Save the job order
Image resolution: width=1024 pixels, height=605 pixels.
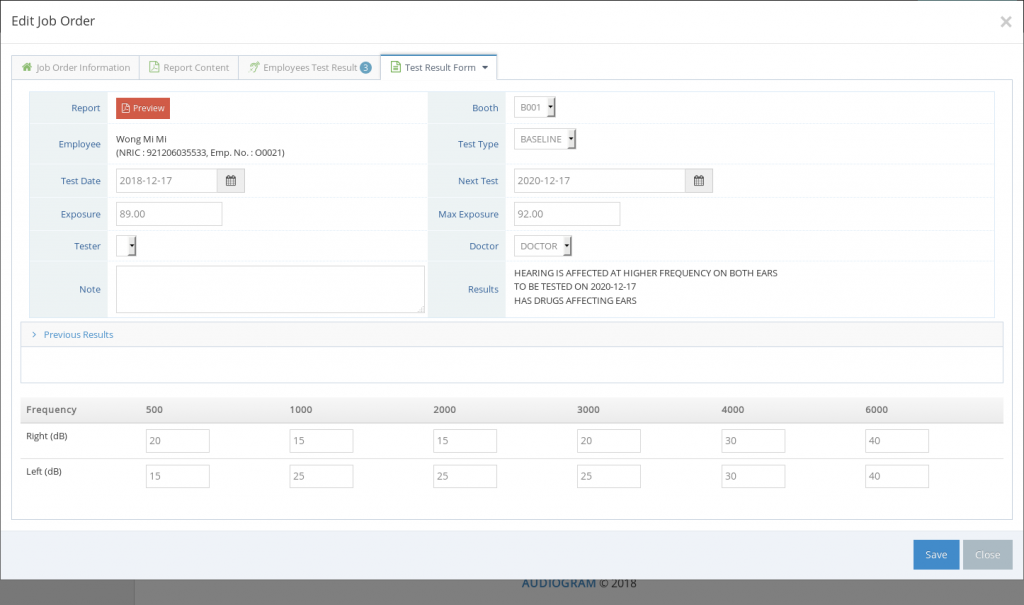[935, 555]
